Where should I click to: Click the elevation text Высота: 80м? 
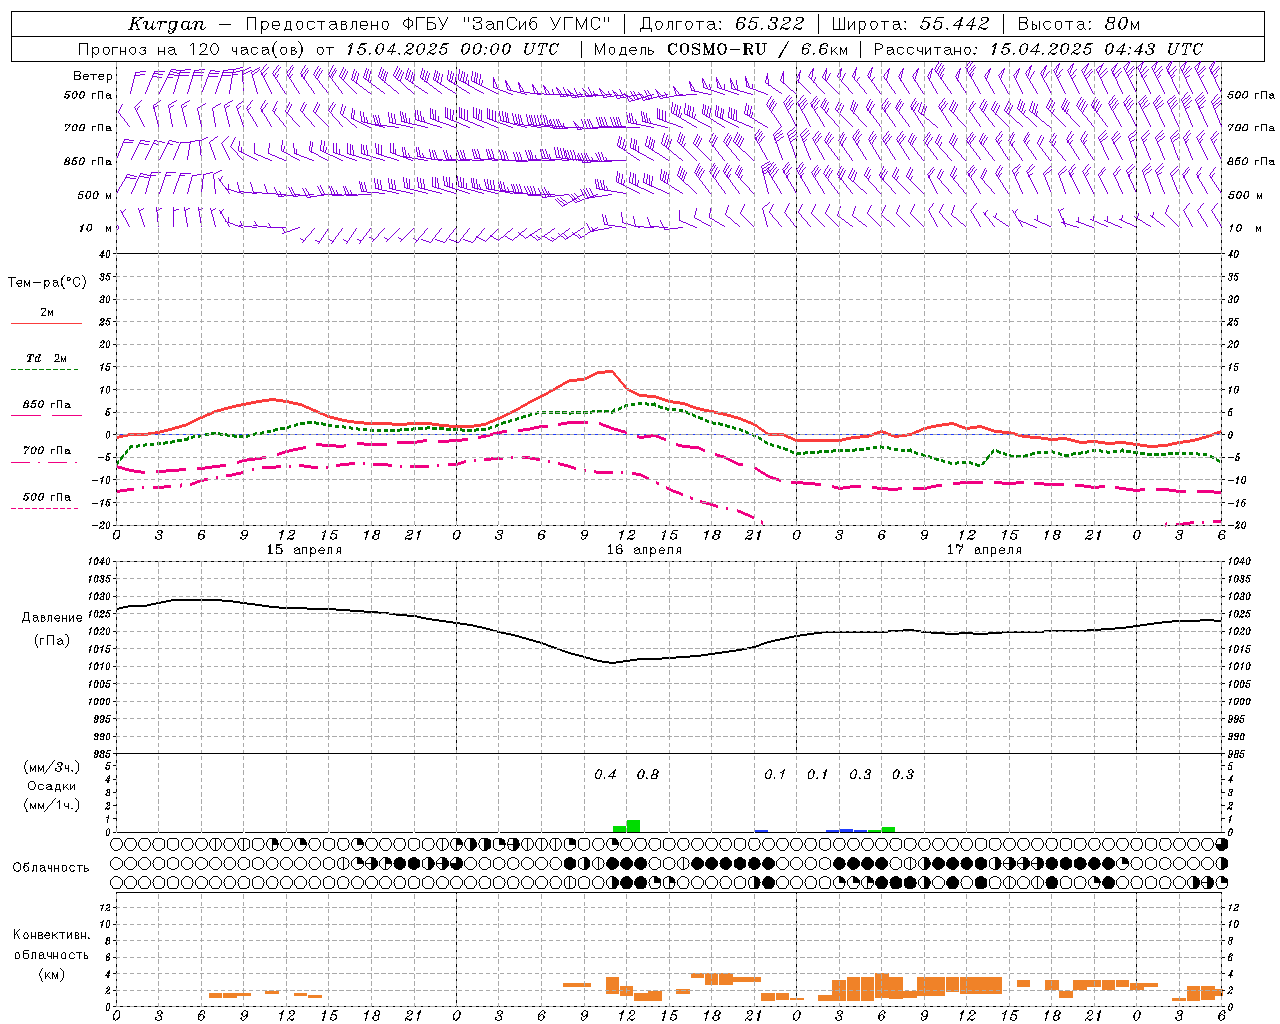point(1079,24)
